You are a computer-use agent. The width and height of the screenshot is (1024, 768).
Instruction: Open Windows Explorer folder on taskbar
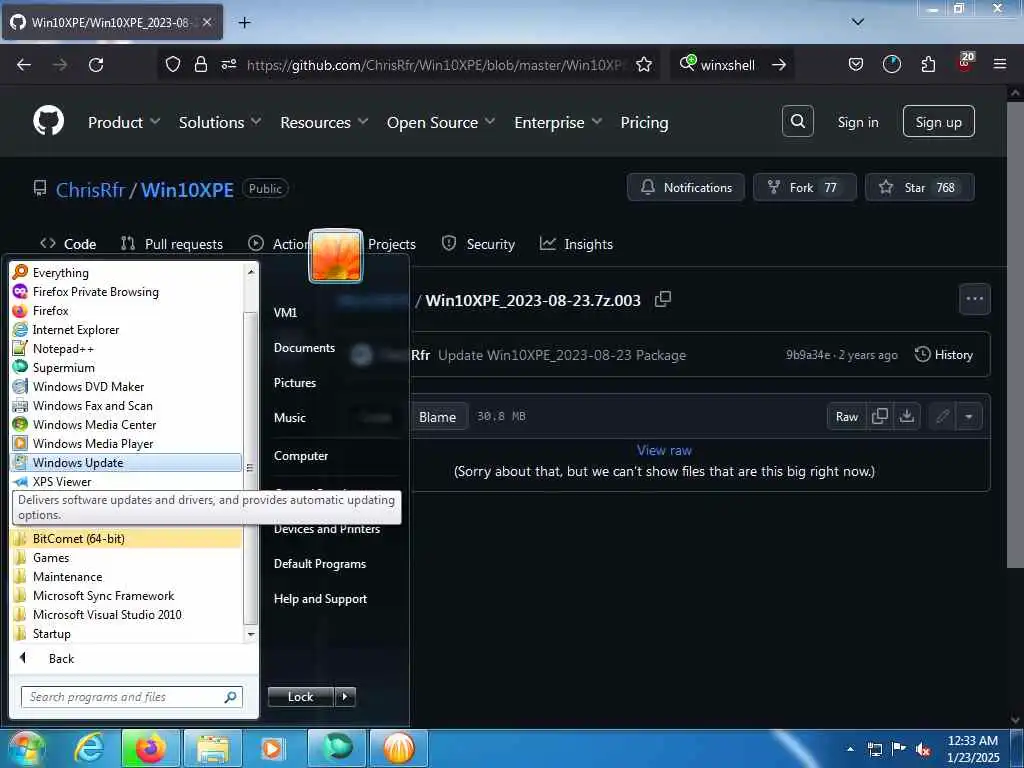click(x=213, y=748)
